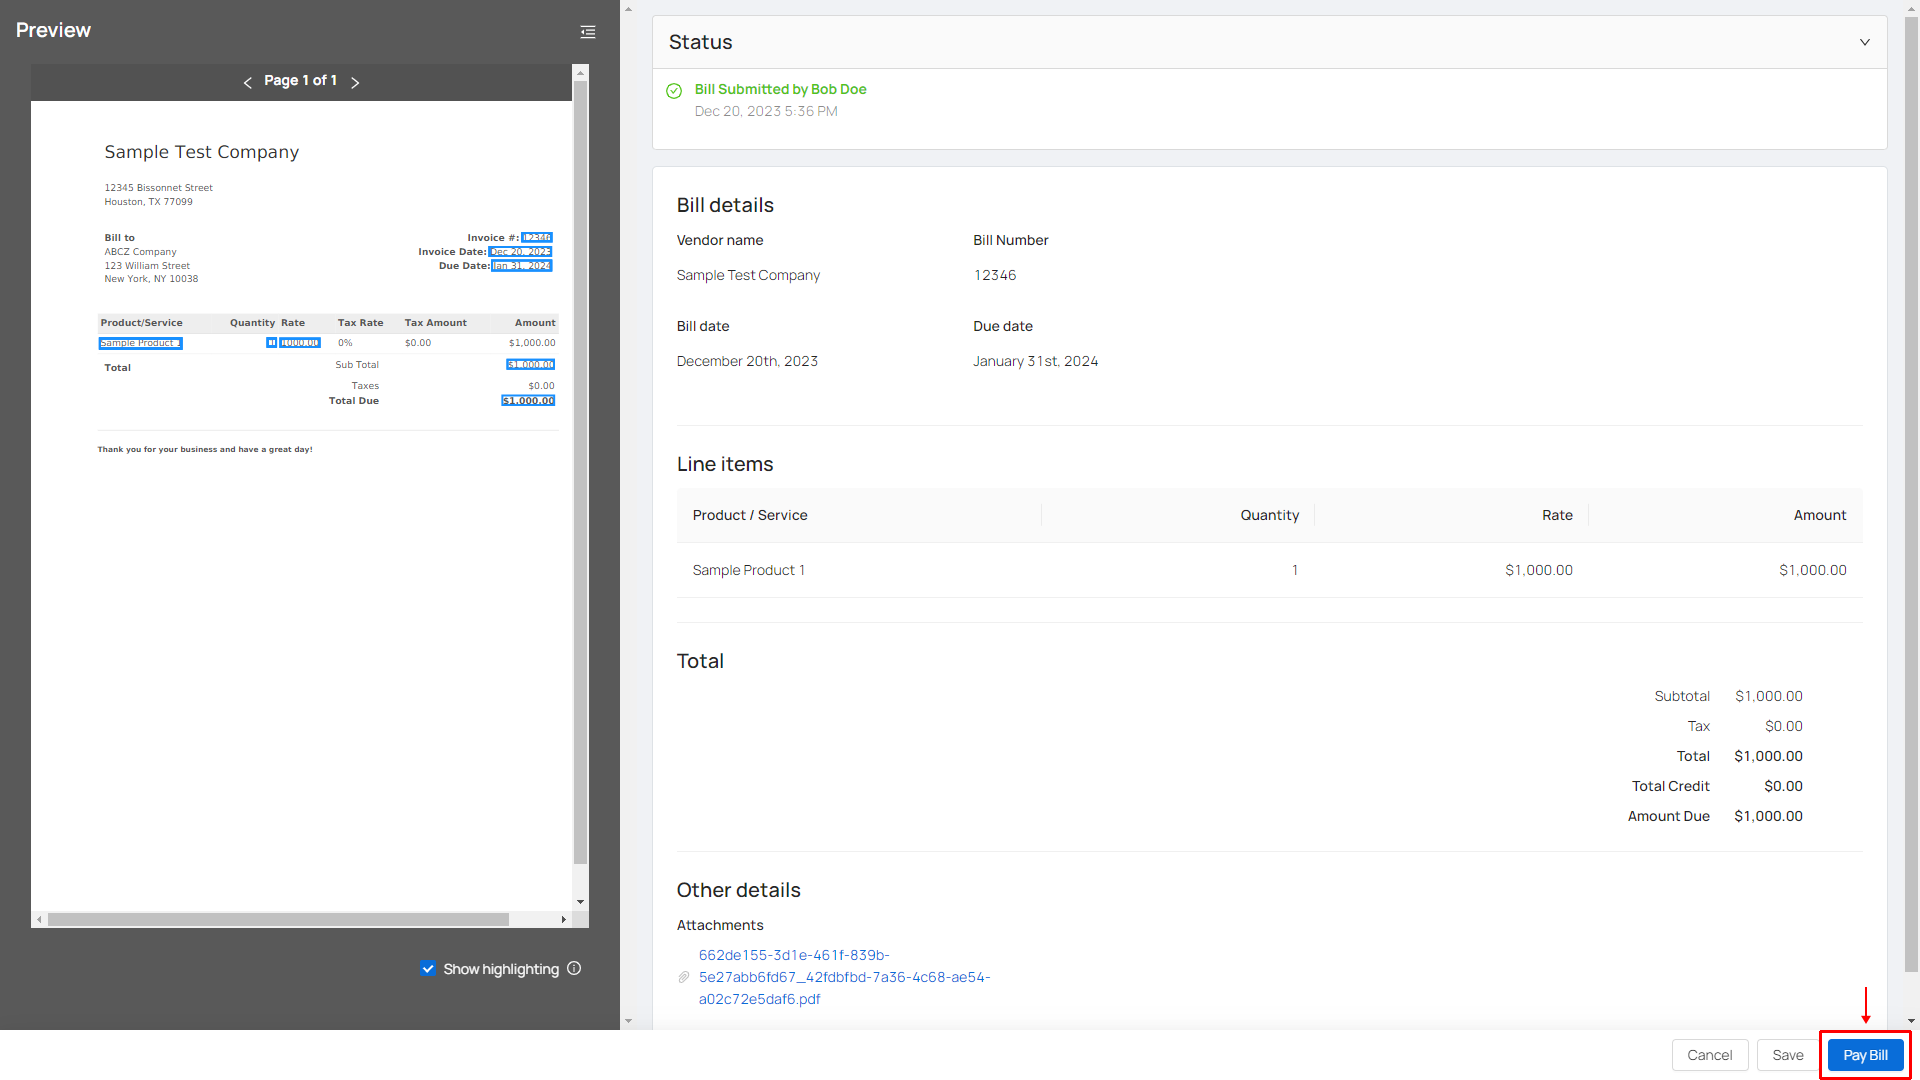Click the Pay Bill button
The image size is (1920, 1080).
pos(1865,1055)
